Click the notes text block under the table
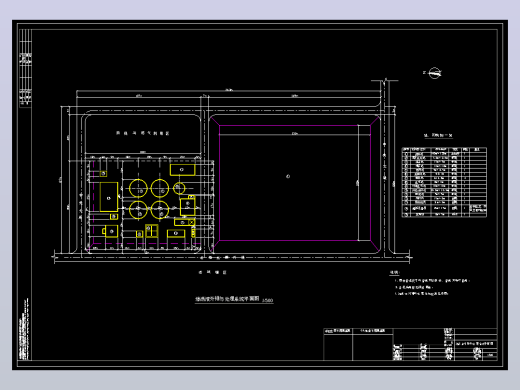520x390 pixels. [430, 283]
